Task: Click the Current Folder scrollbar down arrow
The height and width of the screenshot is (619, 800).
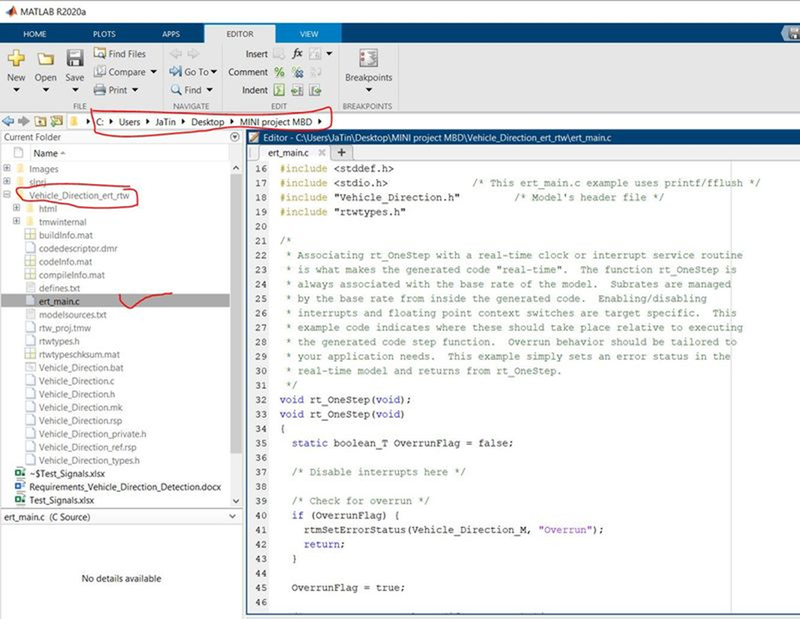Action: [x=236, y=501]
